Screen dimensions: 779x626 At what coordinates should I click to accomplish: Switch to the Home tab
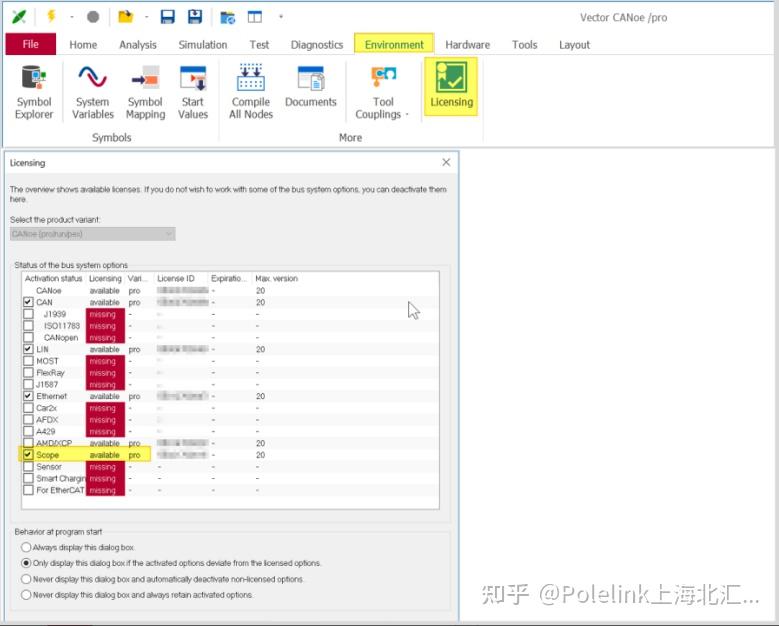[83, 45]
